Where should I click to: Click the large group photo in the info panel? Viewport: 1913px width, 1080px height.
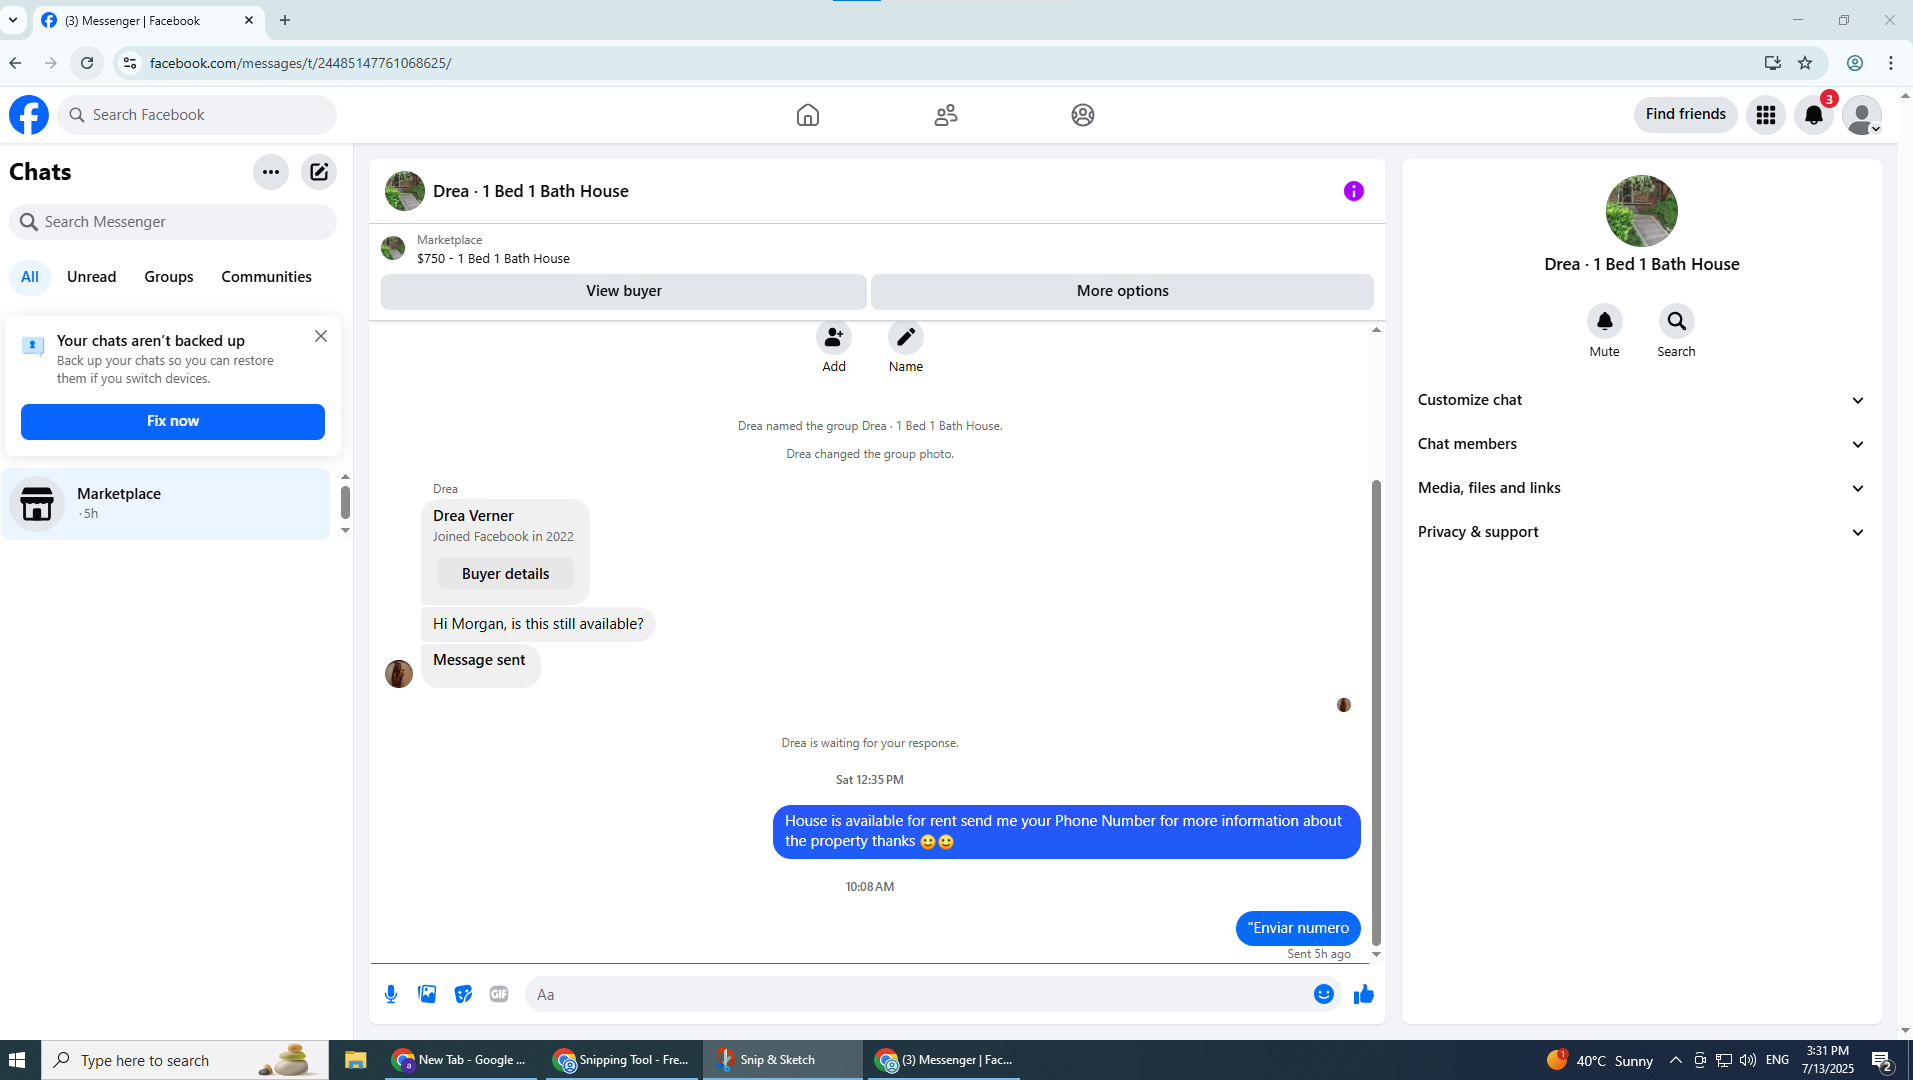(x=1642, y=211)
